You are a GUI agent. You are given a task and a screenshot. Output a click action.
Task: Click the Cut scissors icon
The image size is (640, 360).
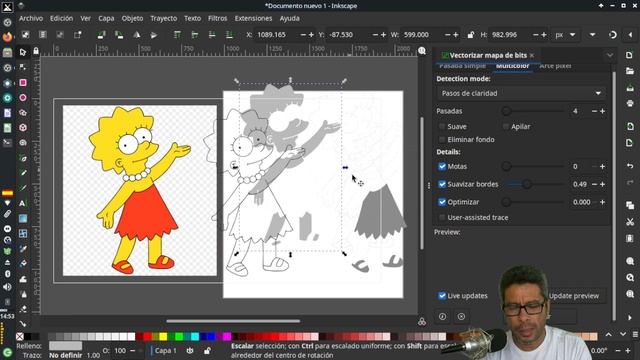(x=630, y=222)
